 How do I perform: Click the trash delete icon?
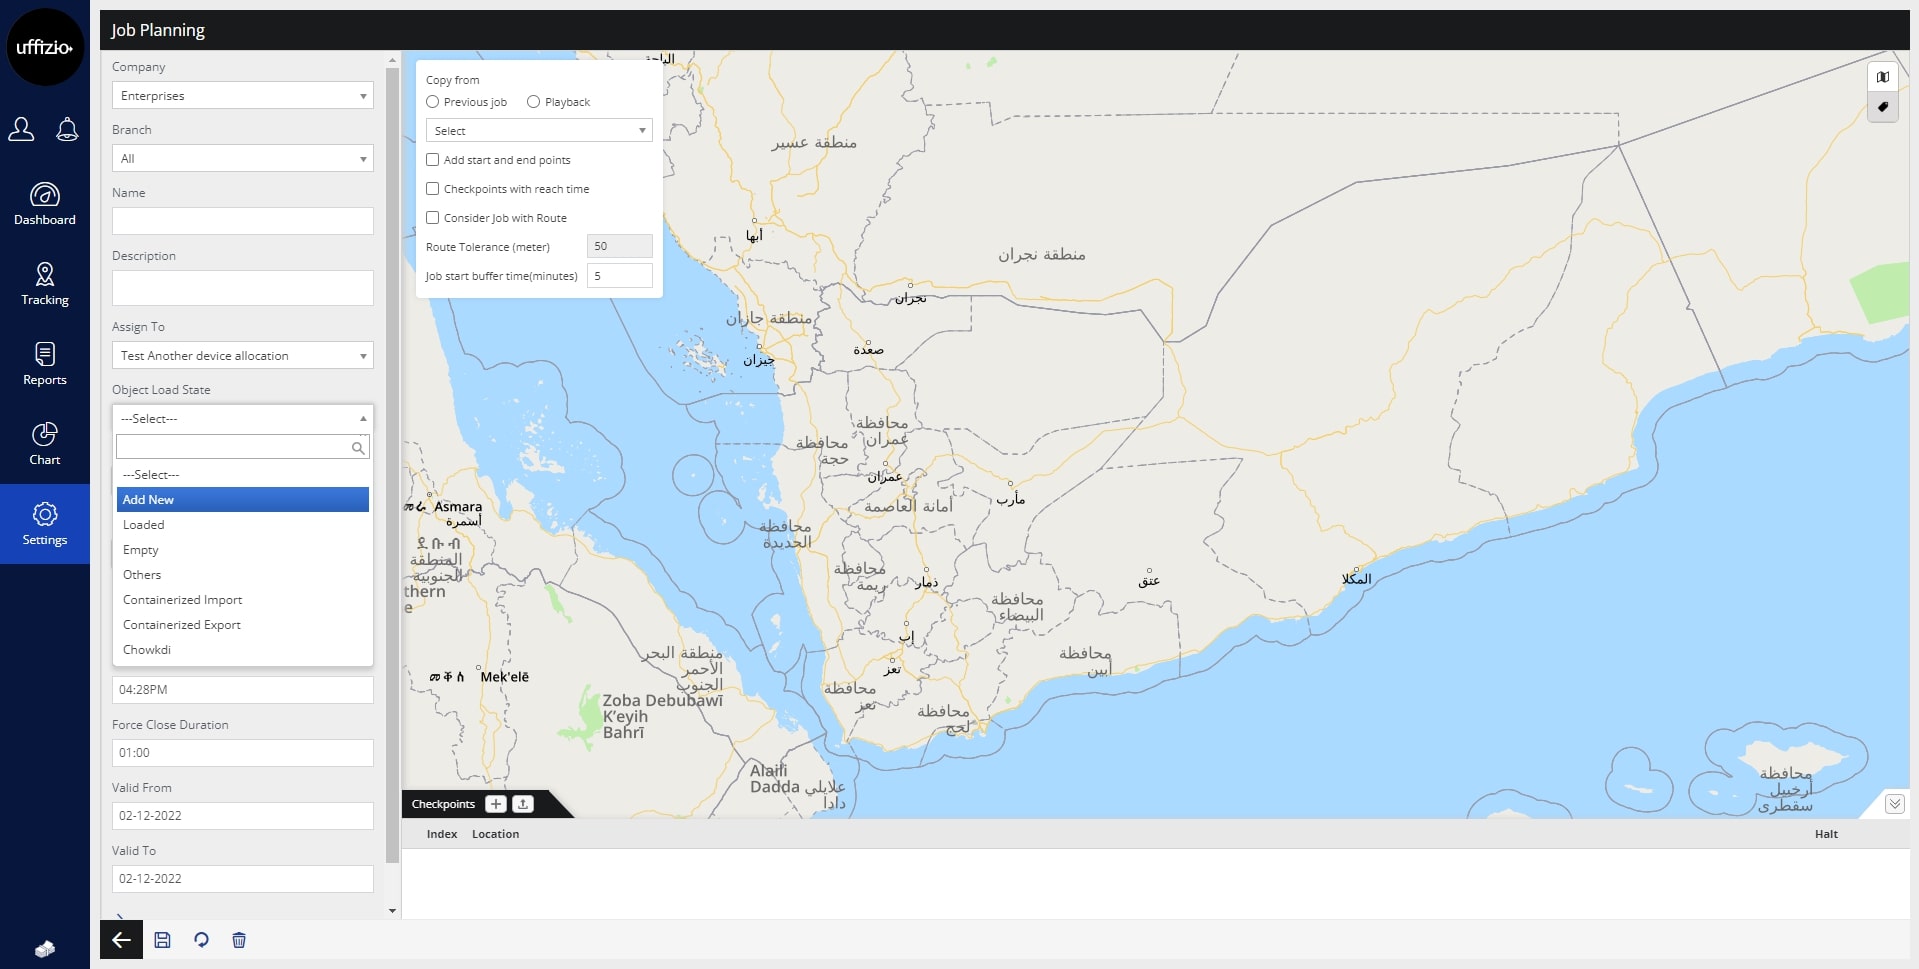click(239, 940)
